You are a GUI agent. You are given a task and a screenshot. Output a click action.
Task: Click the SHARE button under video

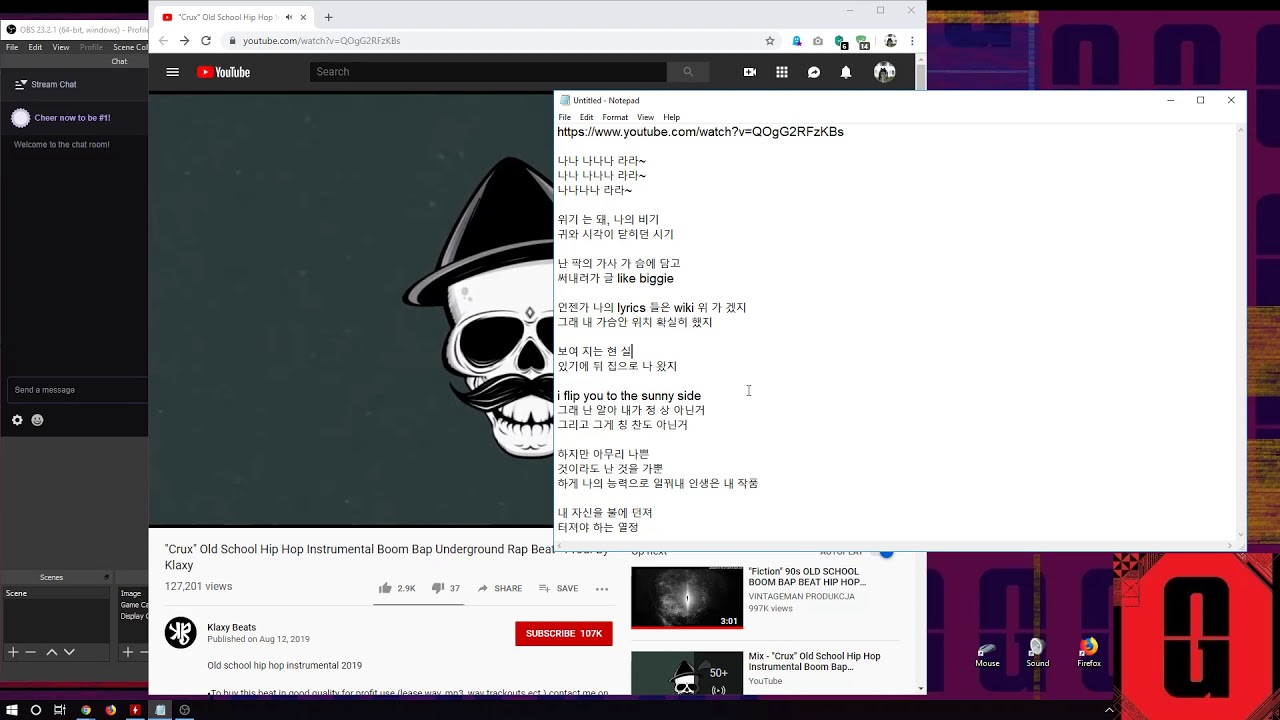coord(500,588)
